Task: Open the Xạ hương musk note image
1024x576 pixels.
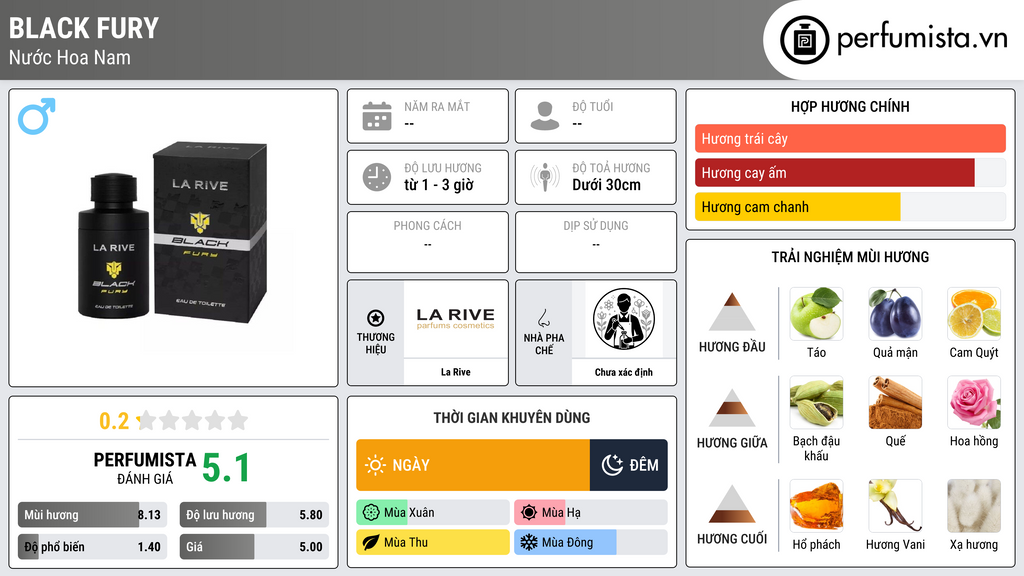Action: click(974, 506)
